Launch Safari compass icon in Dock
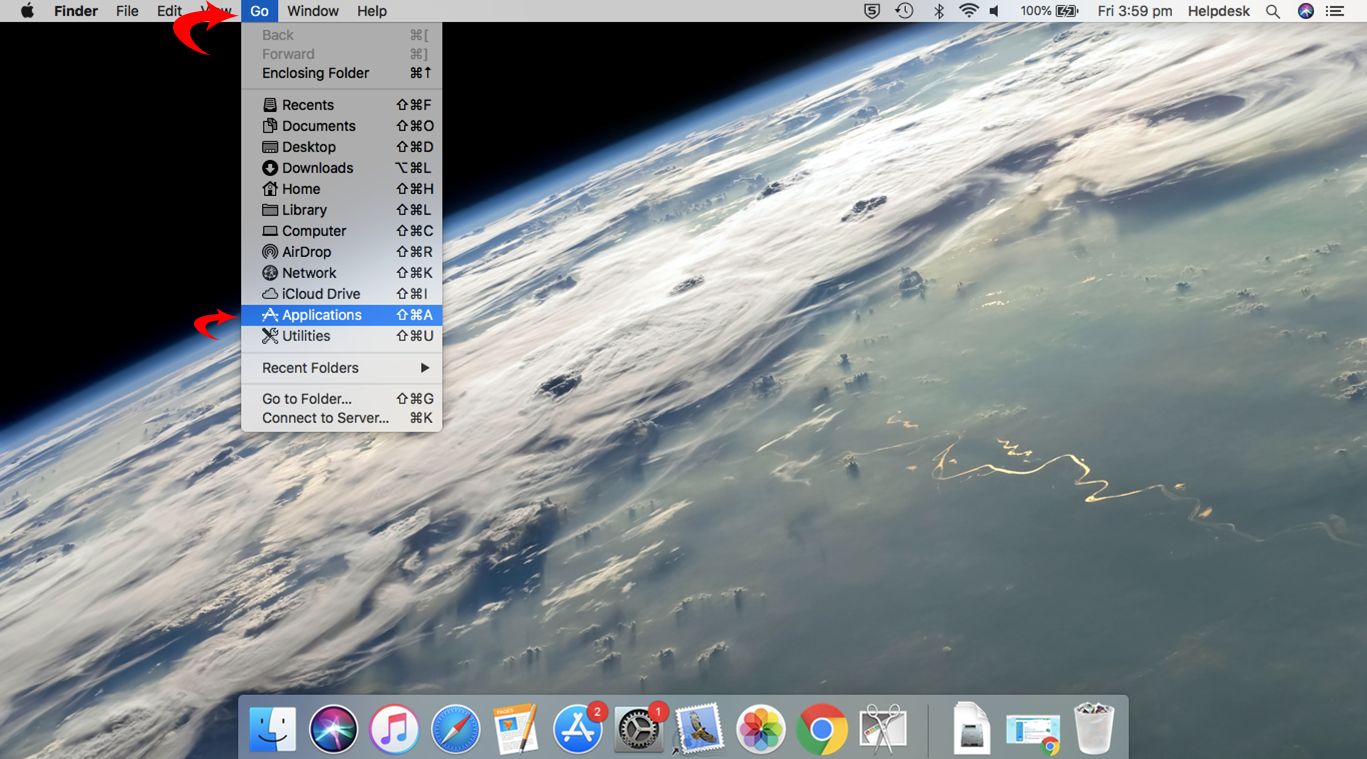This screenshot has width=1367, height=759. (x=455, y=728)
